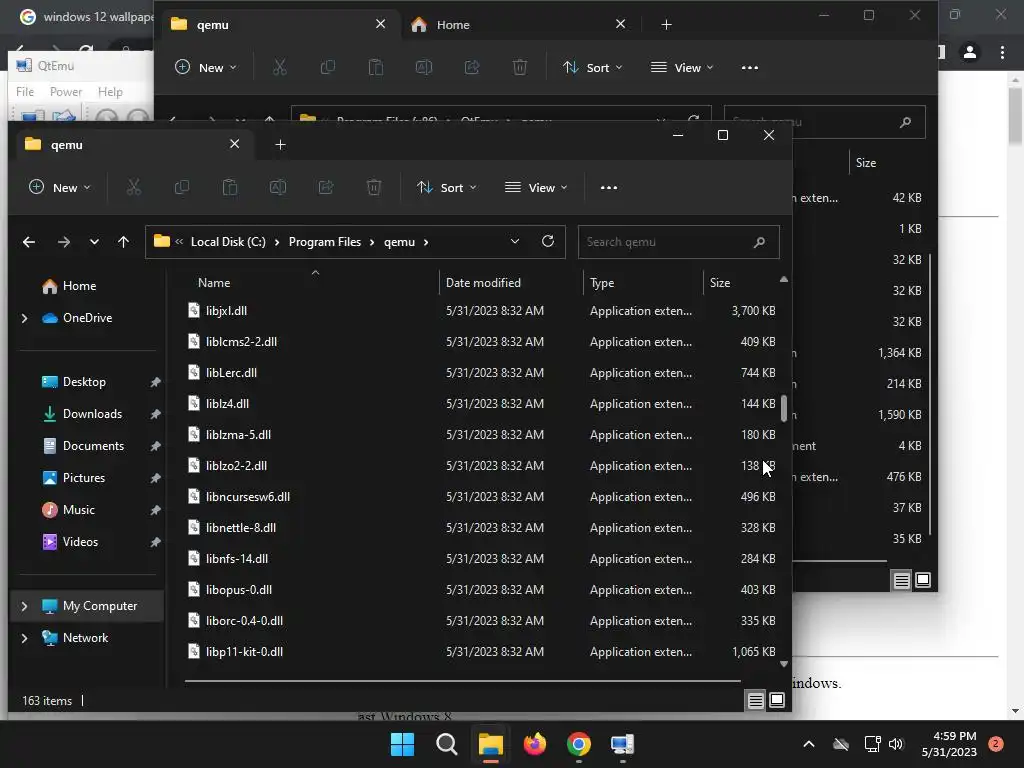The image size is (1024, 768).
Task: Click the Delete icon in back qemu window
Action: 520,67
